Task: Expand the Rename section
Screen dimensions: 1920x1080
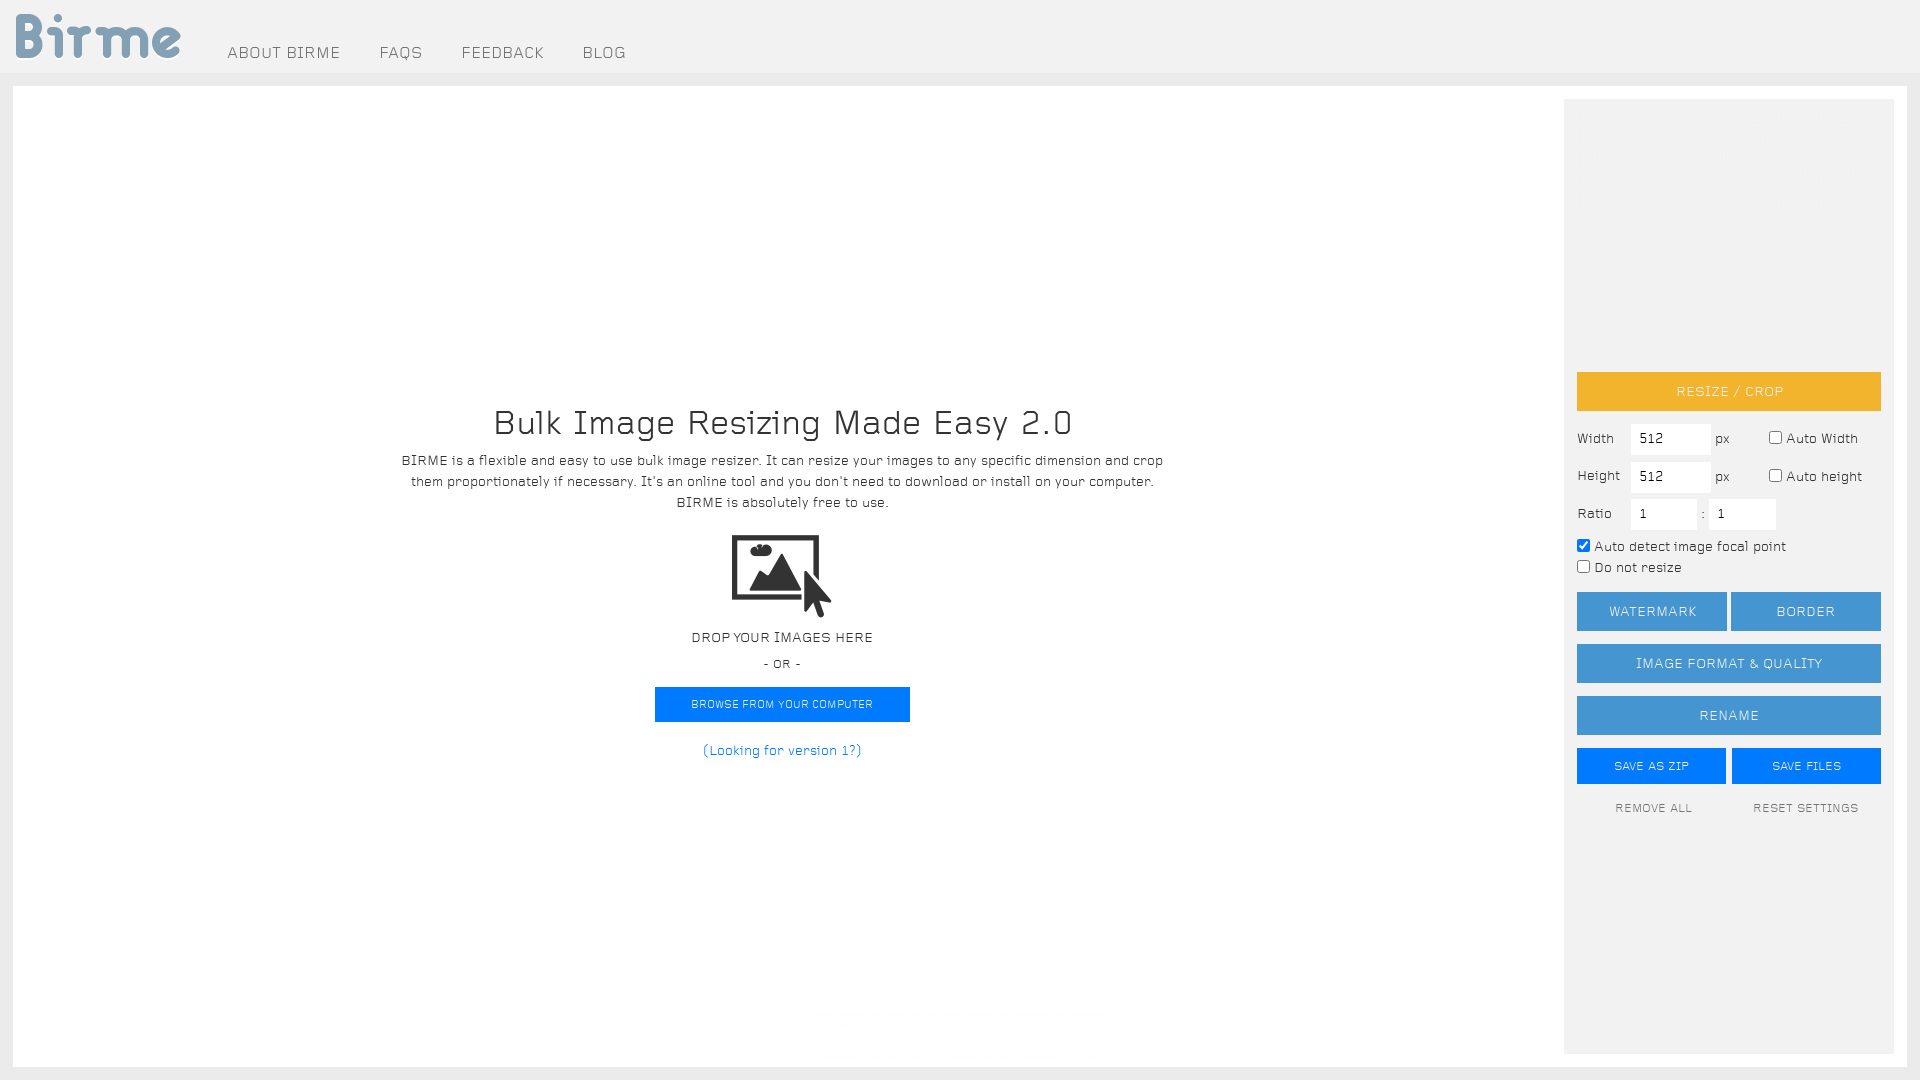Action: [x=1728, y=715]
